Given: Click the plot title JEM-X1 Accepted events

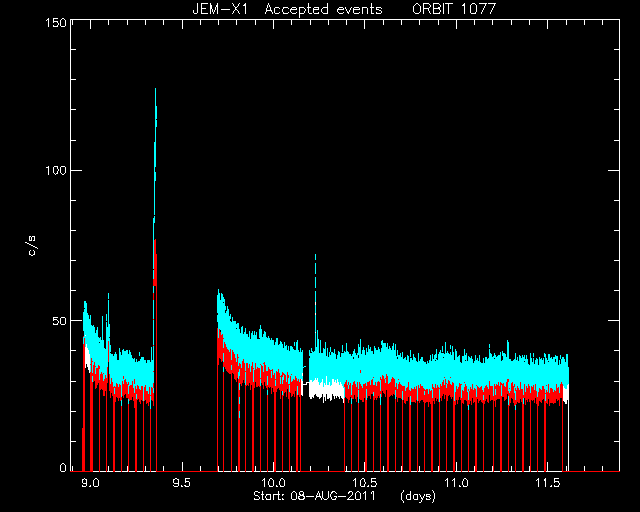Looking at the screenshot, I should tap(287, 9).
